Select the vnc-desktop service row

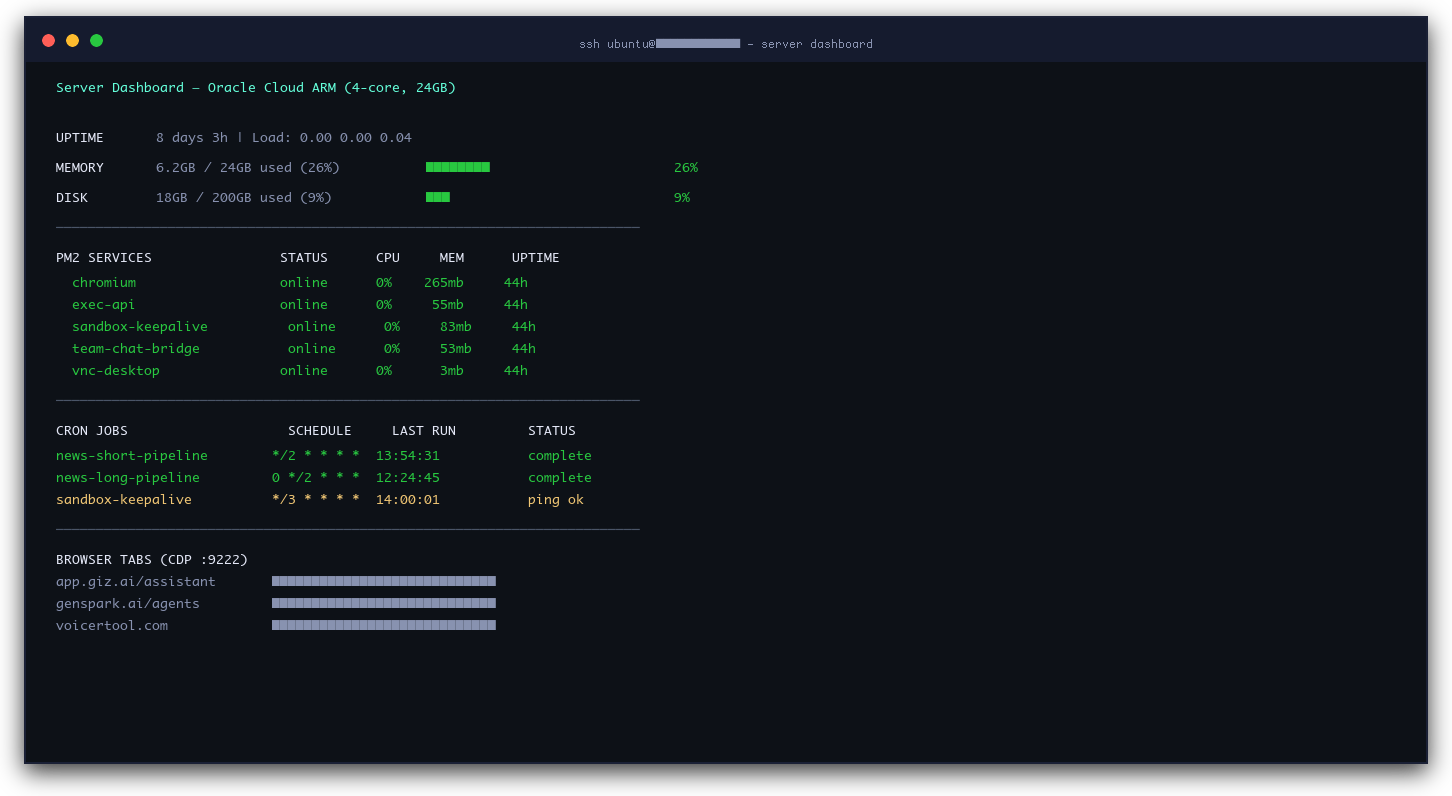[x=115, y=370]
